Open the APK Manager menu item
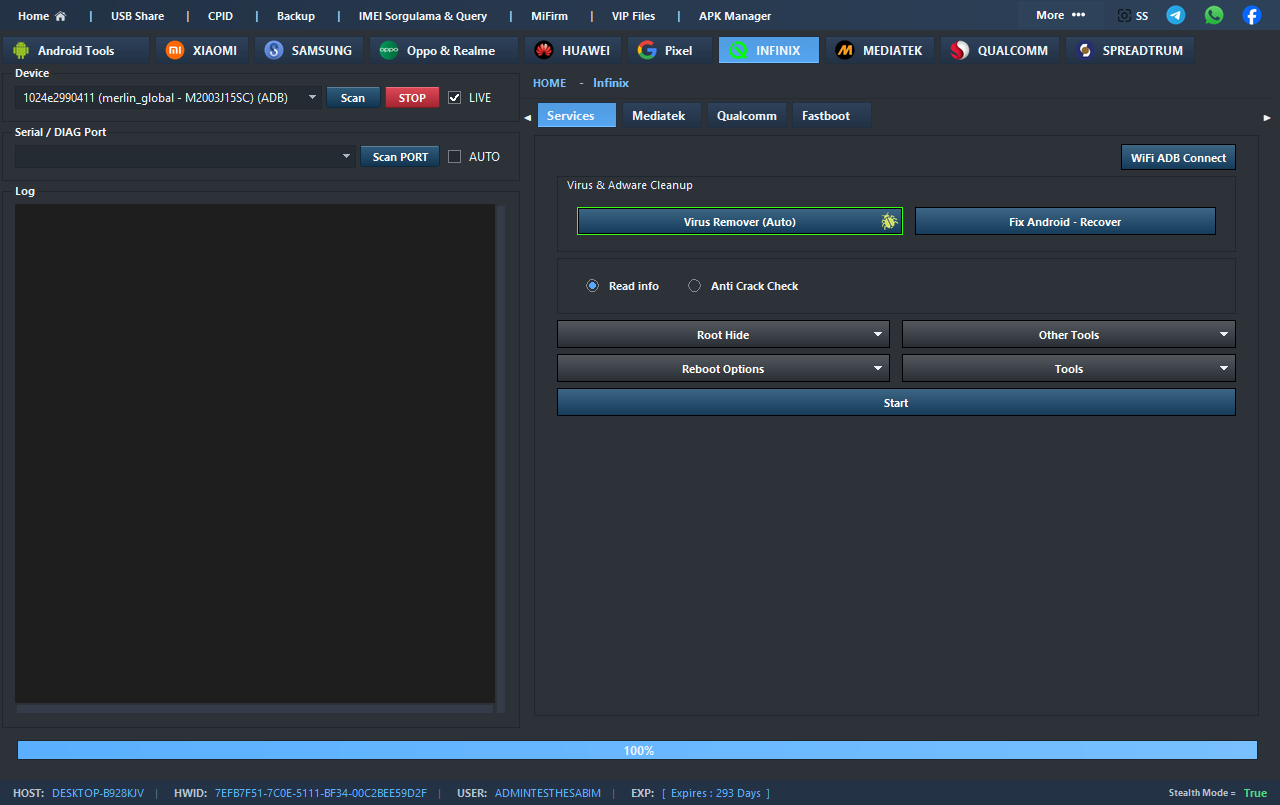 pyautogui.click(x=735, y=16)
